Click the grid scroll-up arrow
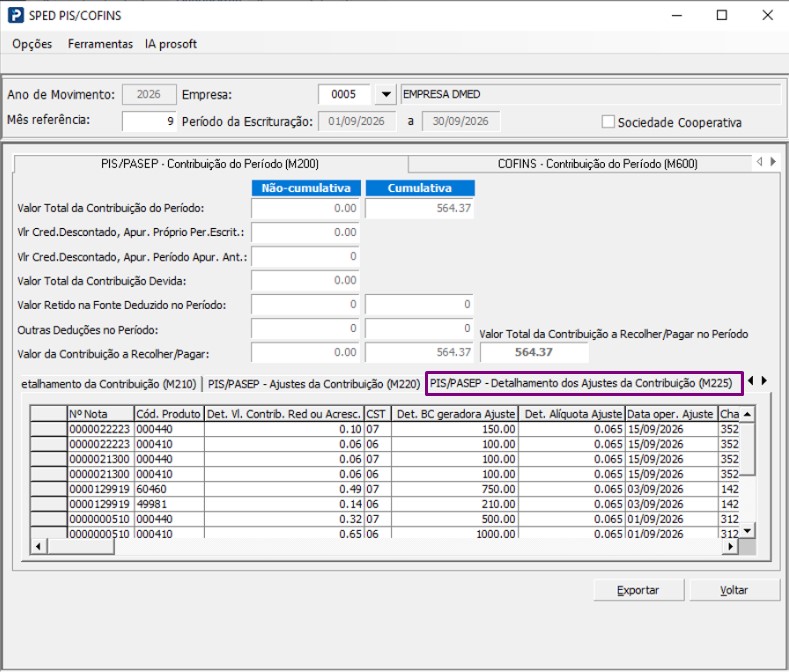789x672 pixels. [x=748, y=414]
